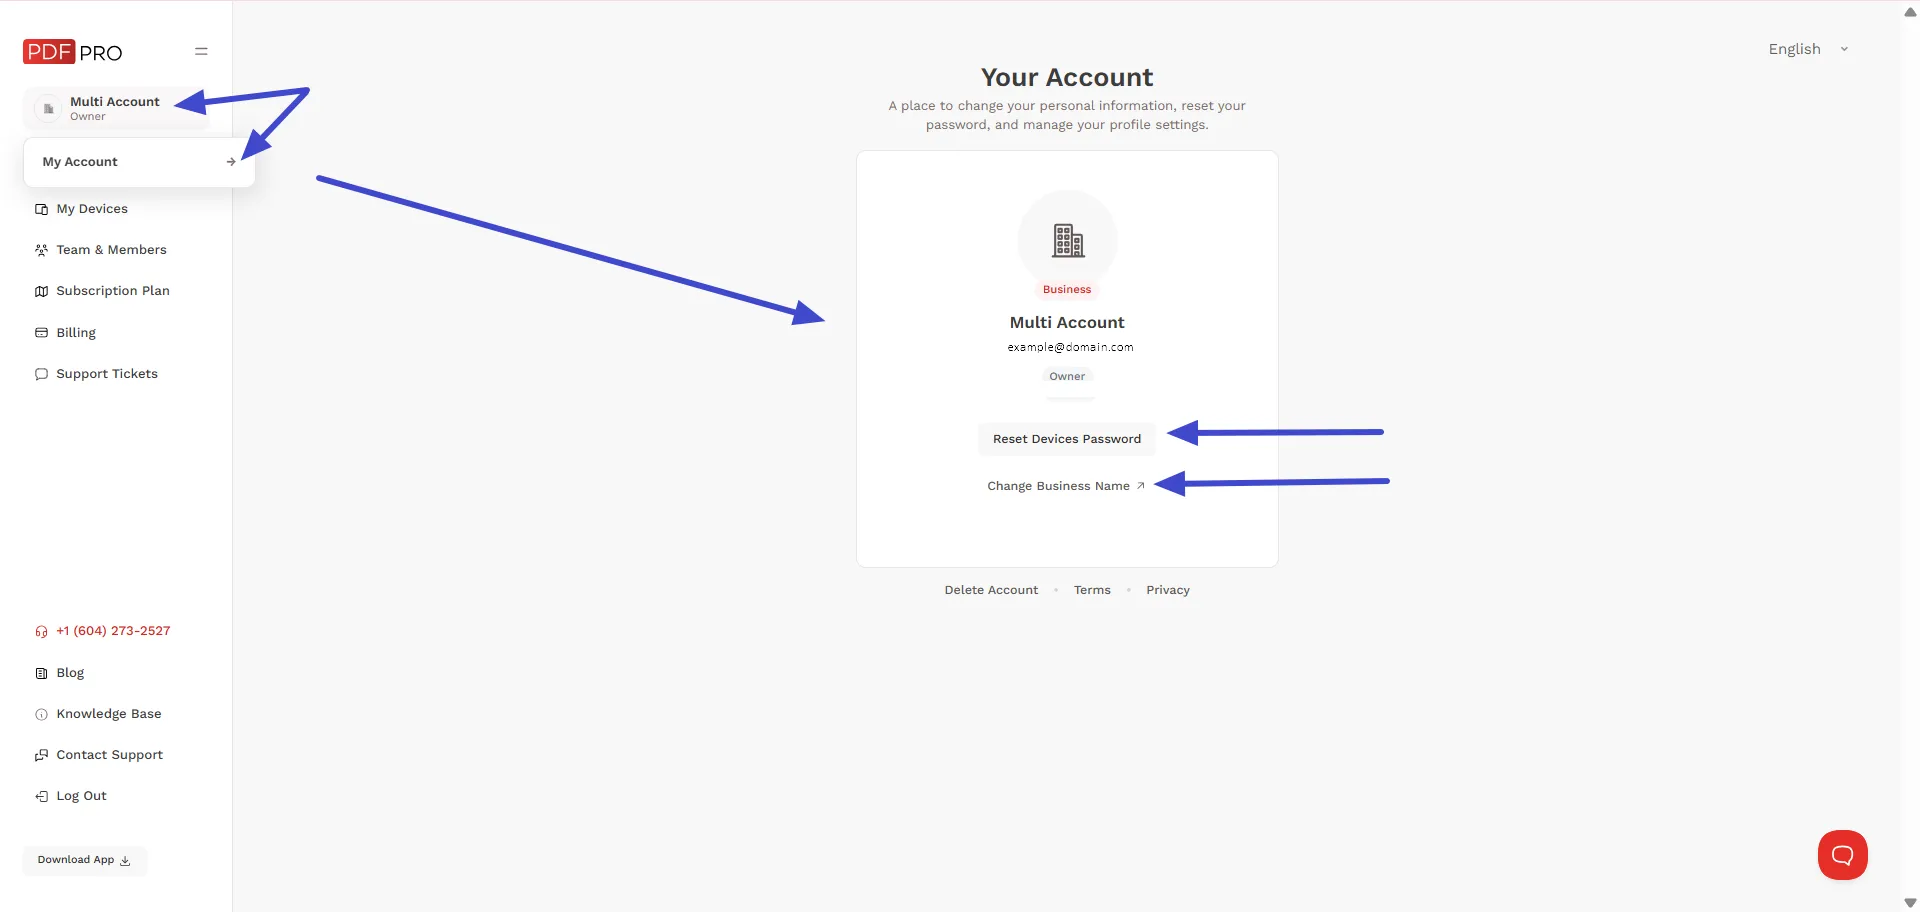Click Delete Account link

[x=991, y=590]
